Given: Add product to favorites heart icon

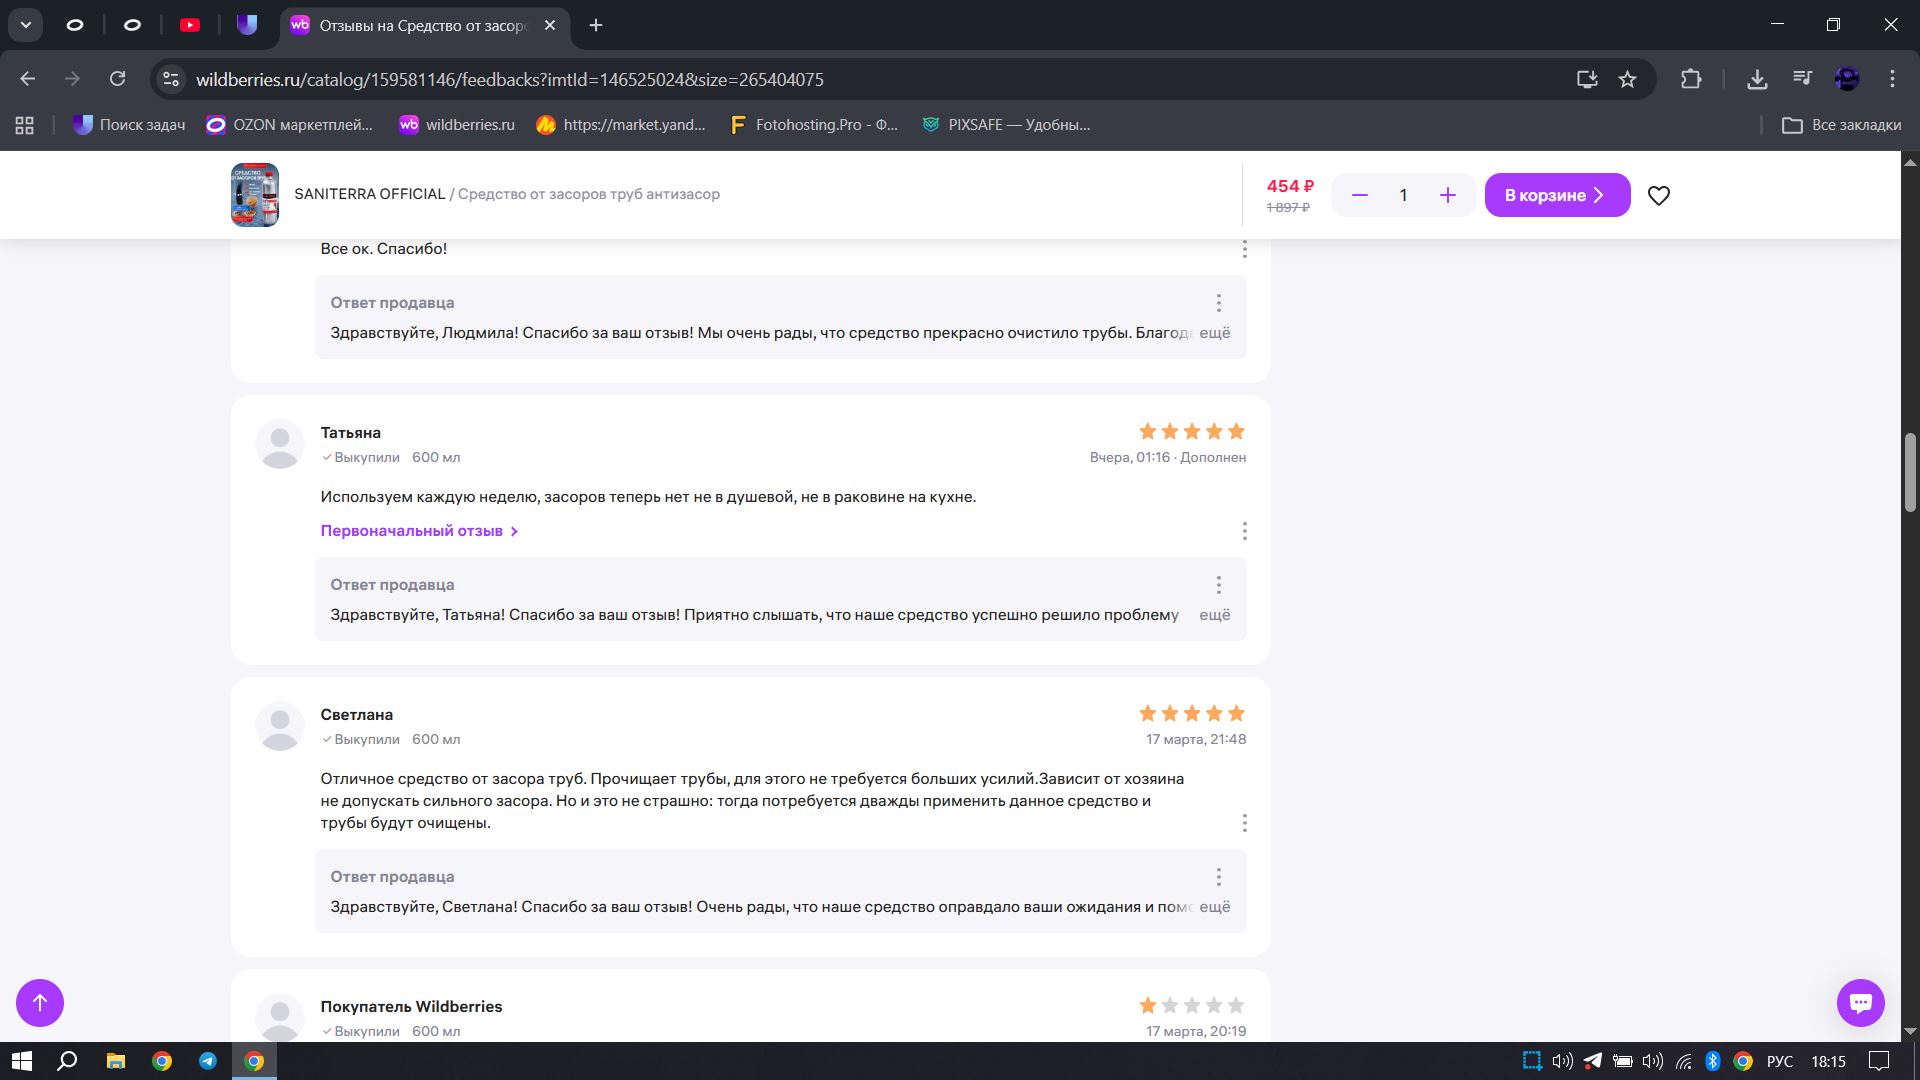Looking at the screenshot, I should click(1658, 196).
